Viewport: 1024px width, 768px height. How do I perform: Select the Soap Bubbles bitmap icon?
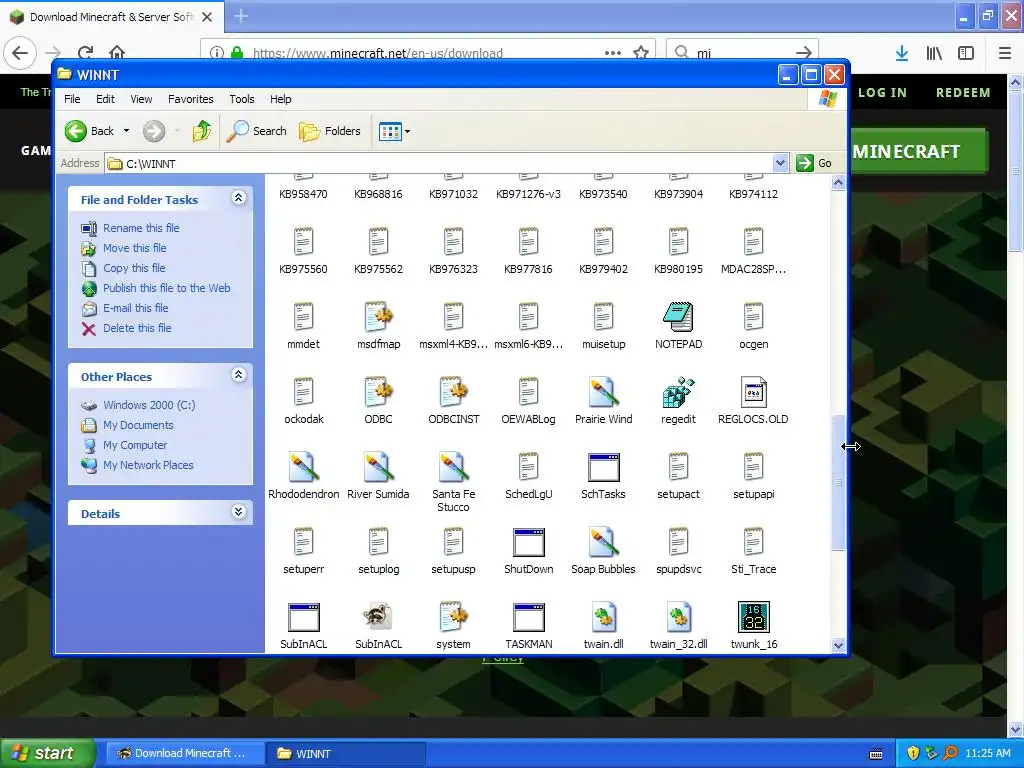coord(603,542)
